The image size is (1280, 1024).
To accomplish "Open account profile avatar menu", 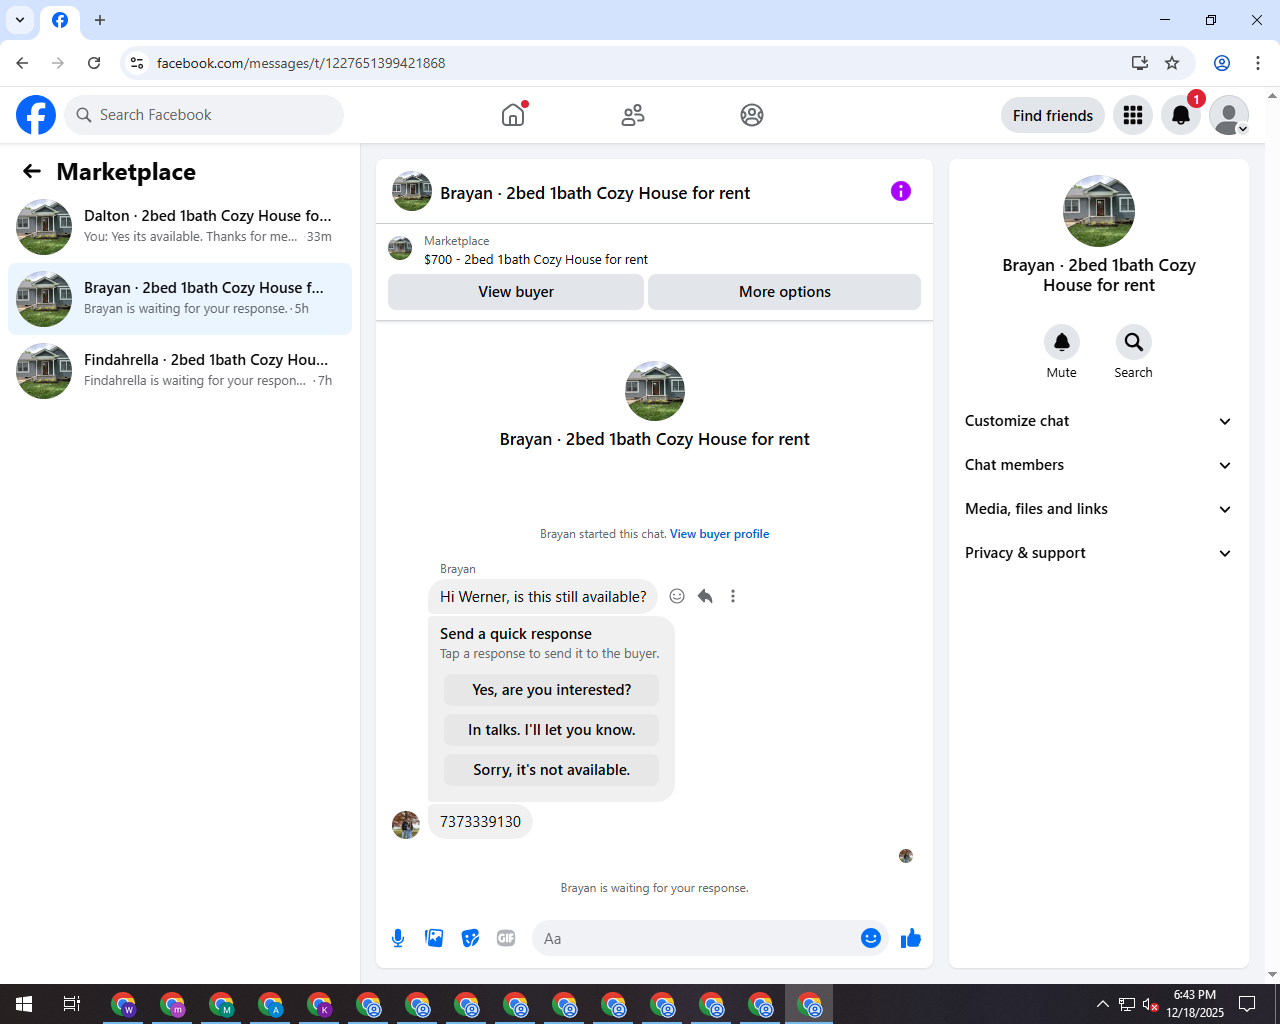I will [x=1229, y=115].
